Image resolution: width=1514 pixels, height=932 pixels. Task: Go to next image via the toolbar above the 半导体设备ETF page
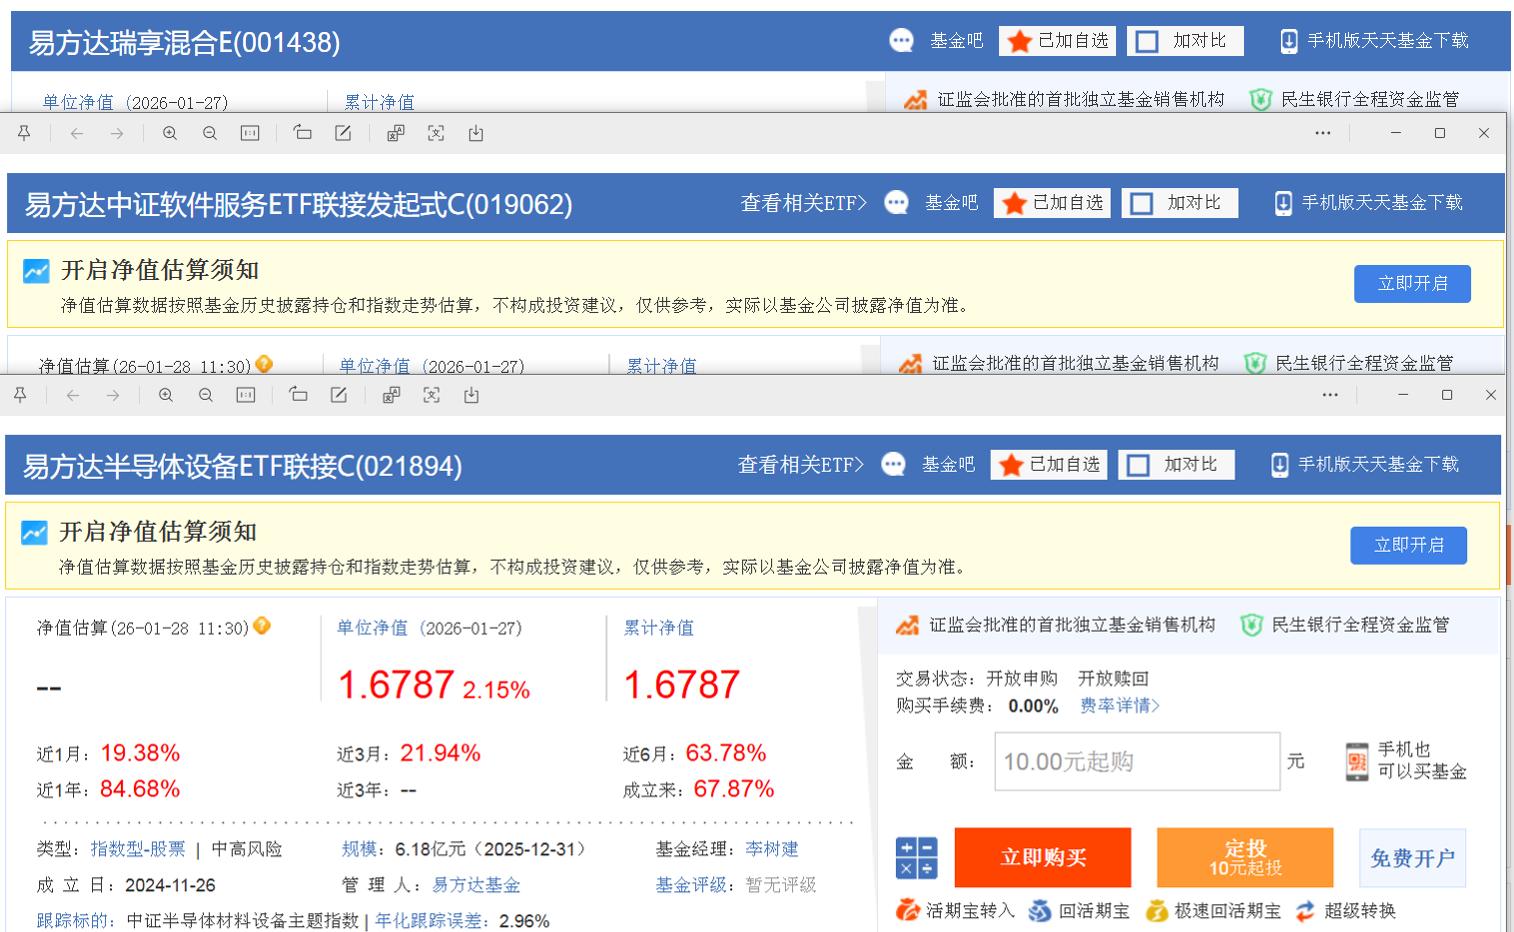point(113,395)
